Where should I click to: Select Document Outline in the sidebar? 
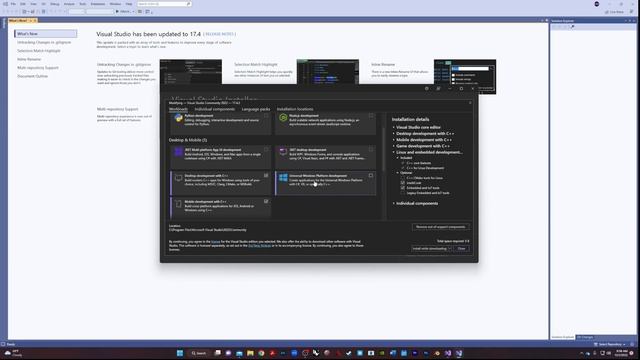[33, 76]
